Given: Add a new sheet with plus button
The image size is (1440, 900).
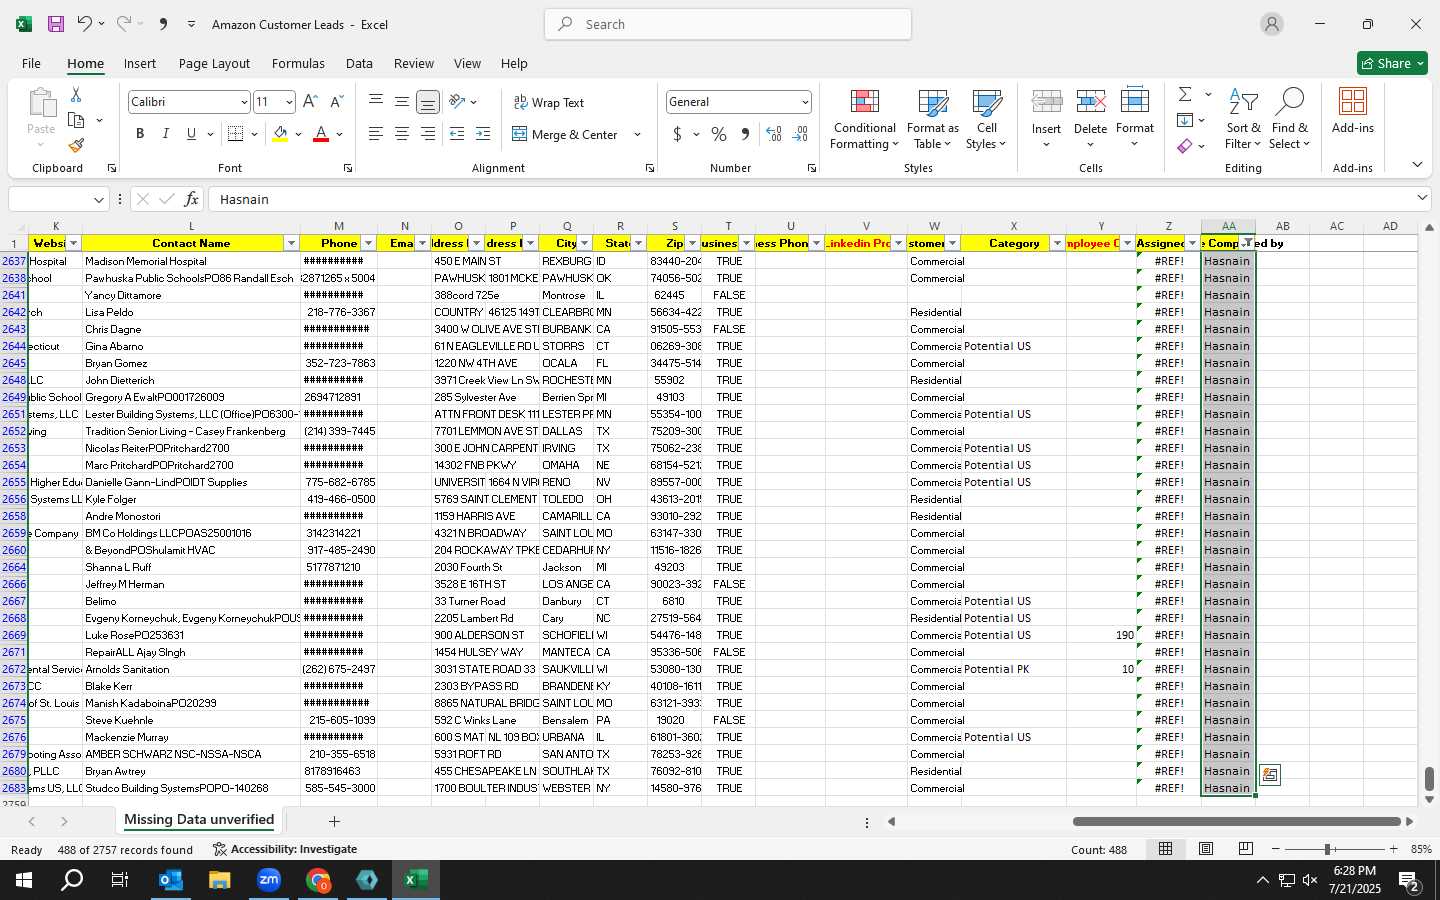Looking at the screenshot, I should pos(334,821).
